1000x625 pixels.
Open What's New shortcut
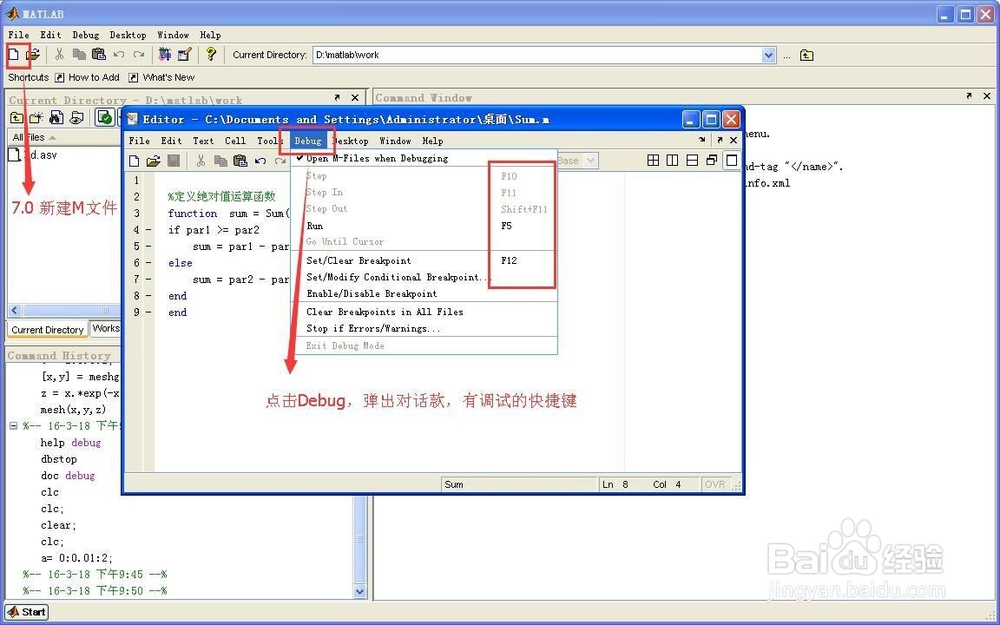(x=161, y=77)
